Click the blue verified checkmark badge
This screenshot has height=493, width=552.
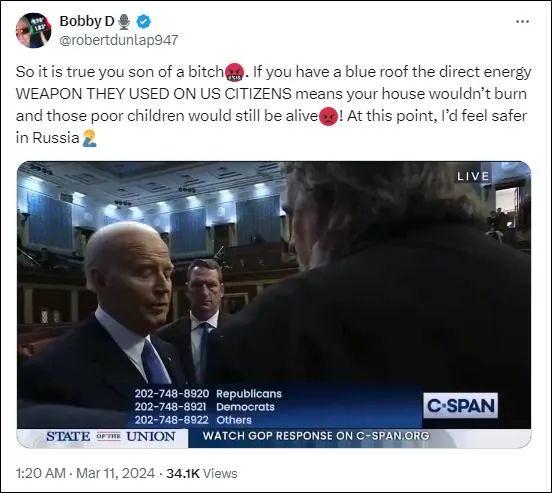tap(144, 21)
